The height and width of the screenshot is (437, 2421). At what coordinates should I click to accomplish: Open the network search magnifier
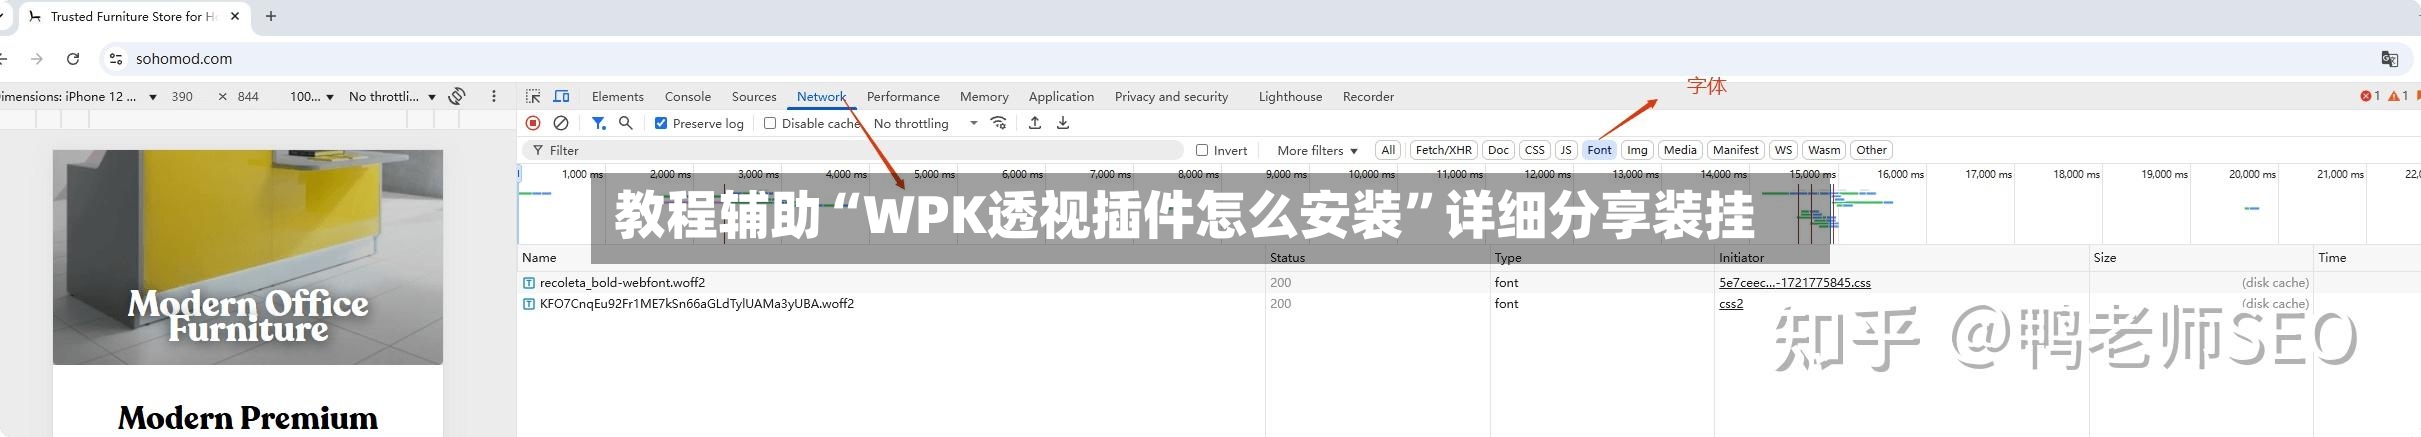(x=626, y=123)
